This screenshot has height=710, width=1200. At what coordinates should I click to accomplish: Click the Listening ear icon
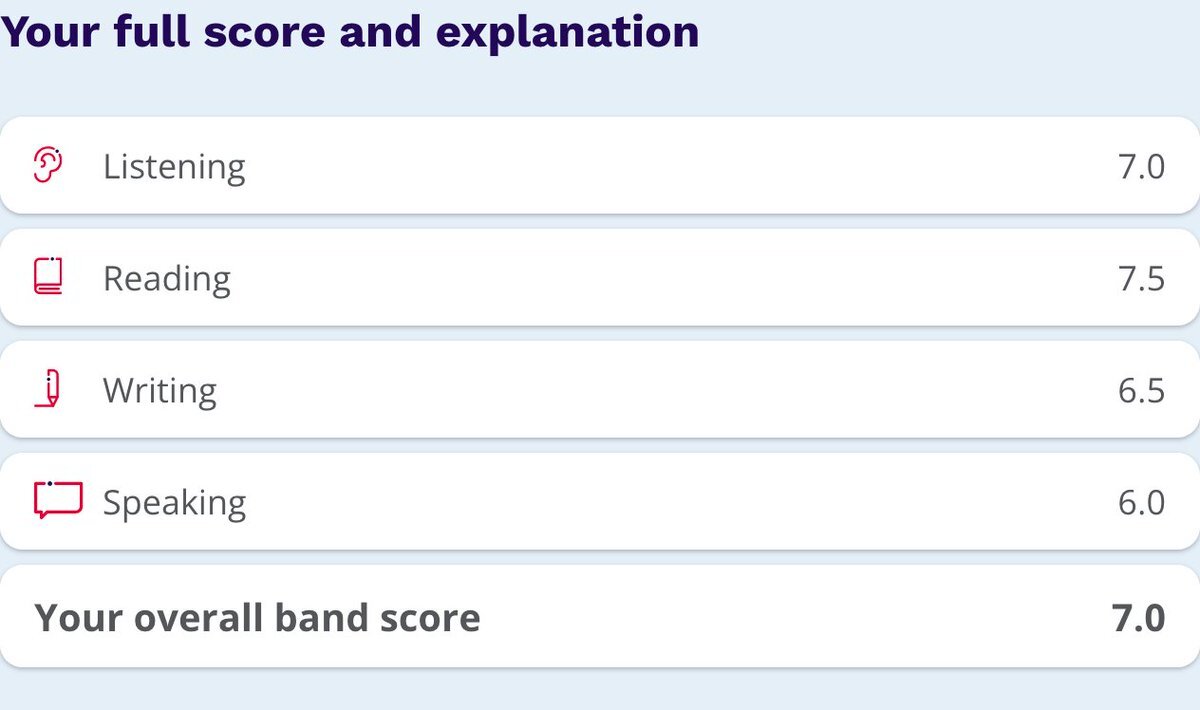[48, 165]
